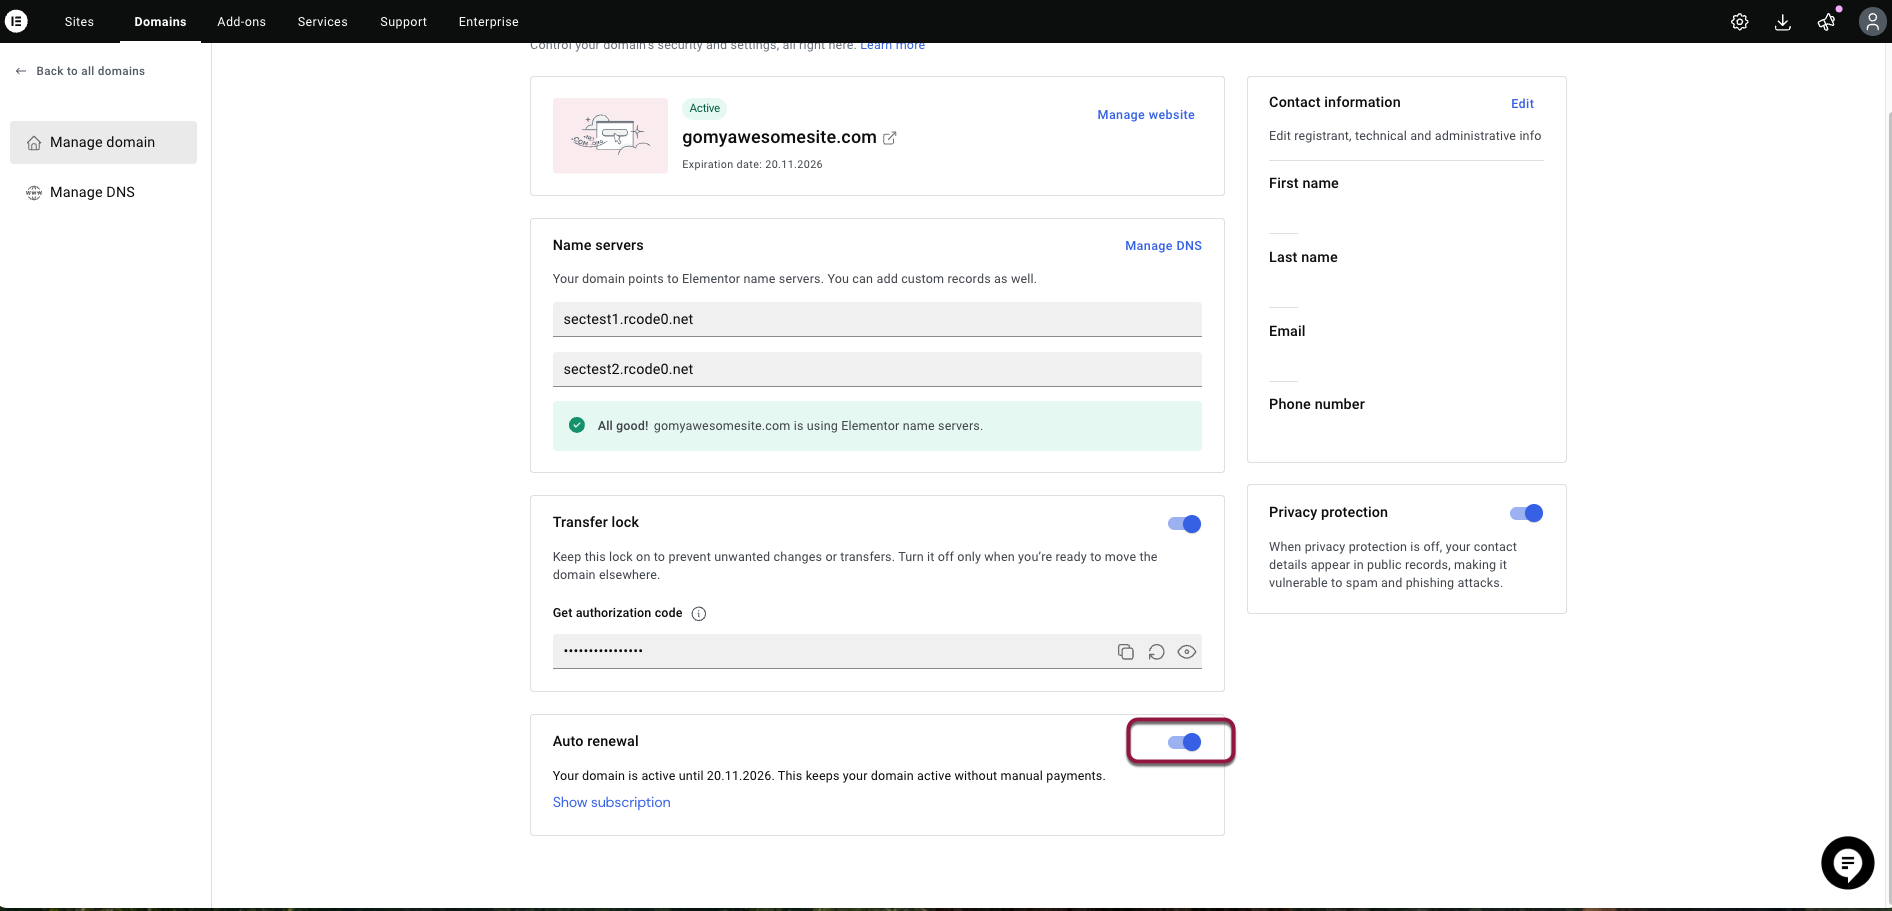Open gomyawesomesite.com external link icon

(x=889, y=138)
